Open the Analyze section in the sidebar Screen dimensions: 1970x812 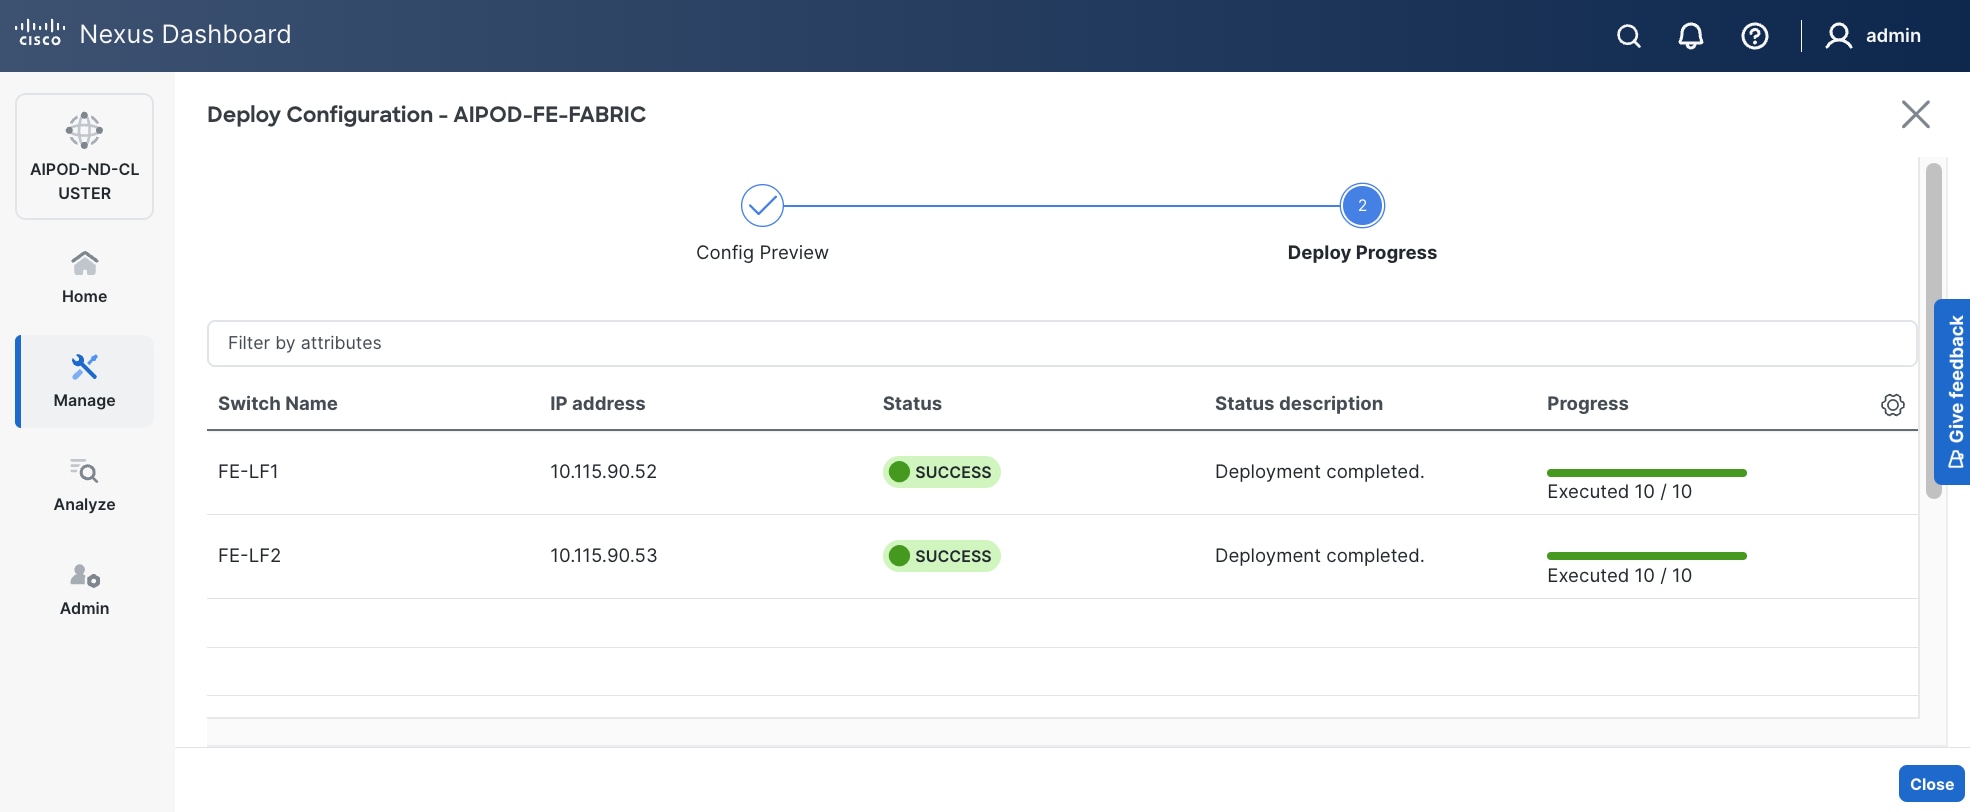click(x=85, y=485)
